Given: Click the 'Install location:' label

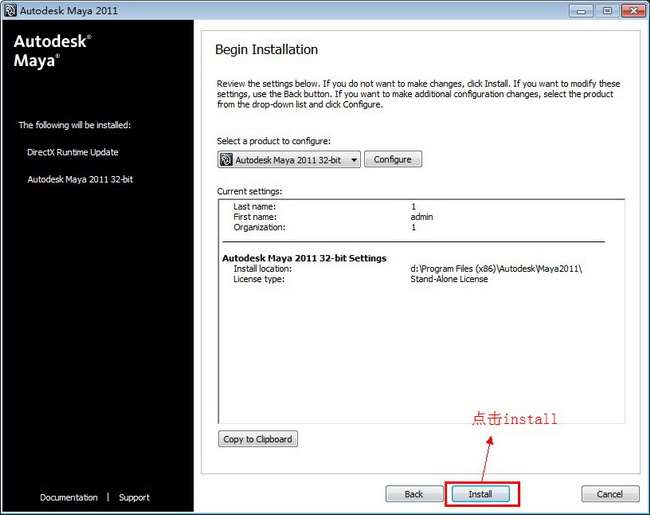Looking at the screenshot, I should click(262, 269).
